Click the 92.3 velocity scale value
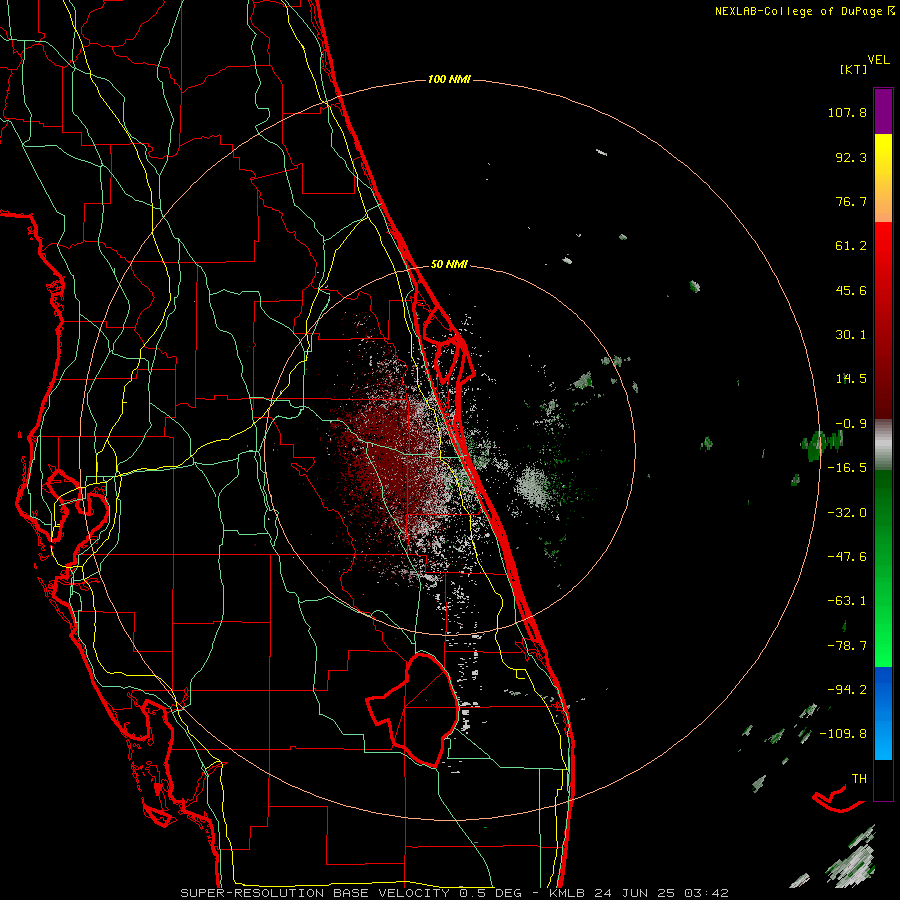The width and height of the screenshot is (900, 900). click(x=851, y=157)
